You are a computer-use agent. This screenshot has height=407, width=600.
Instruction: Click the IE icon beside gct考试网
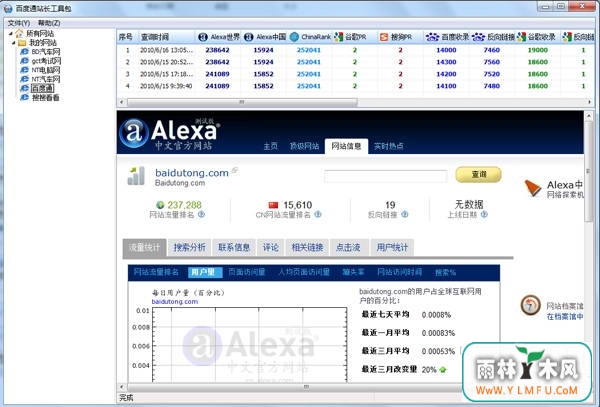click(x=24, y=61)
